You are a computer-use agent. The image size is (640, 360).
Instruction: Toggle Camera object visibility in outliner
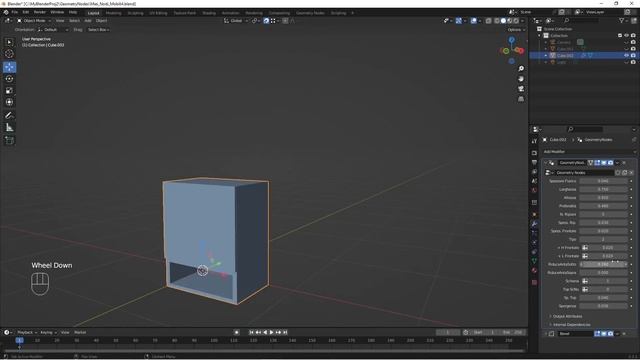pos(626,42)
